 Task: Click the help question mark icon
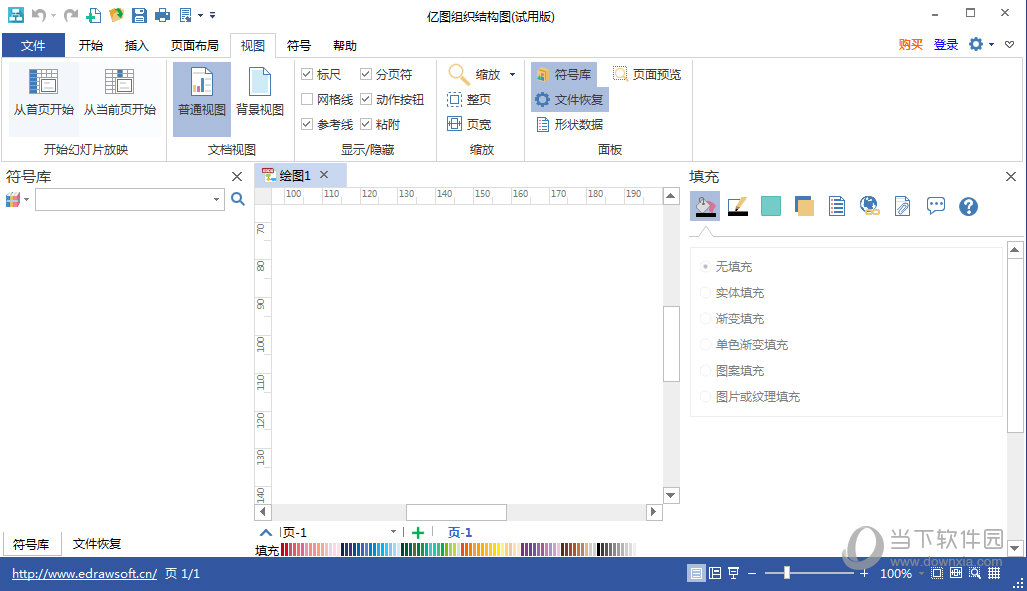(968, 206)
